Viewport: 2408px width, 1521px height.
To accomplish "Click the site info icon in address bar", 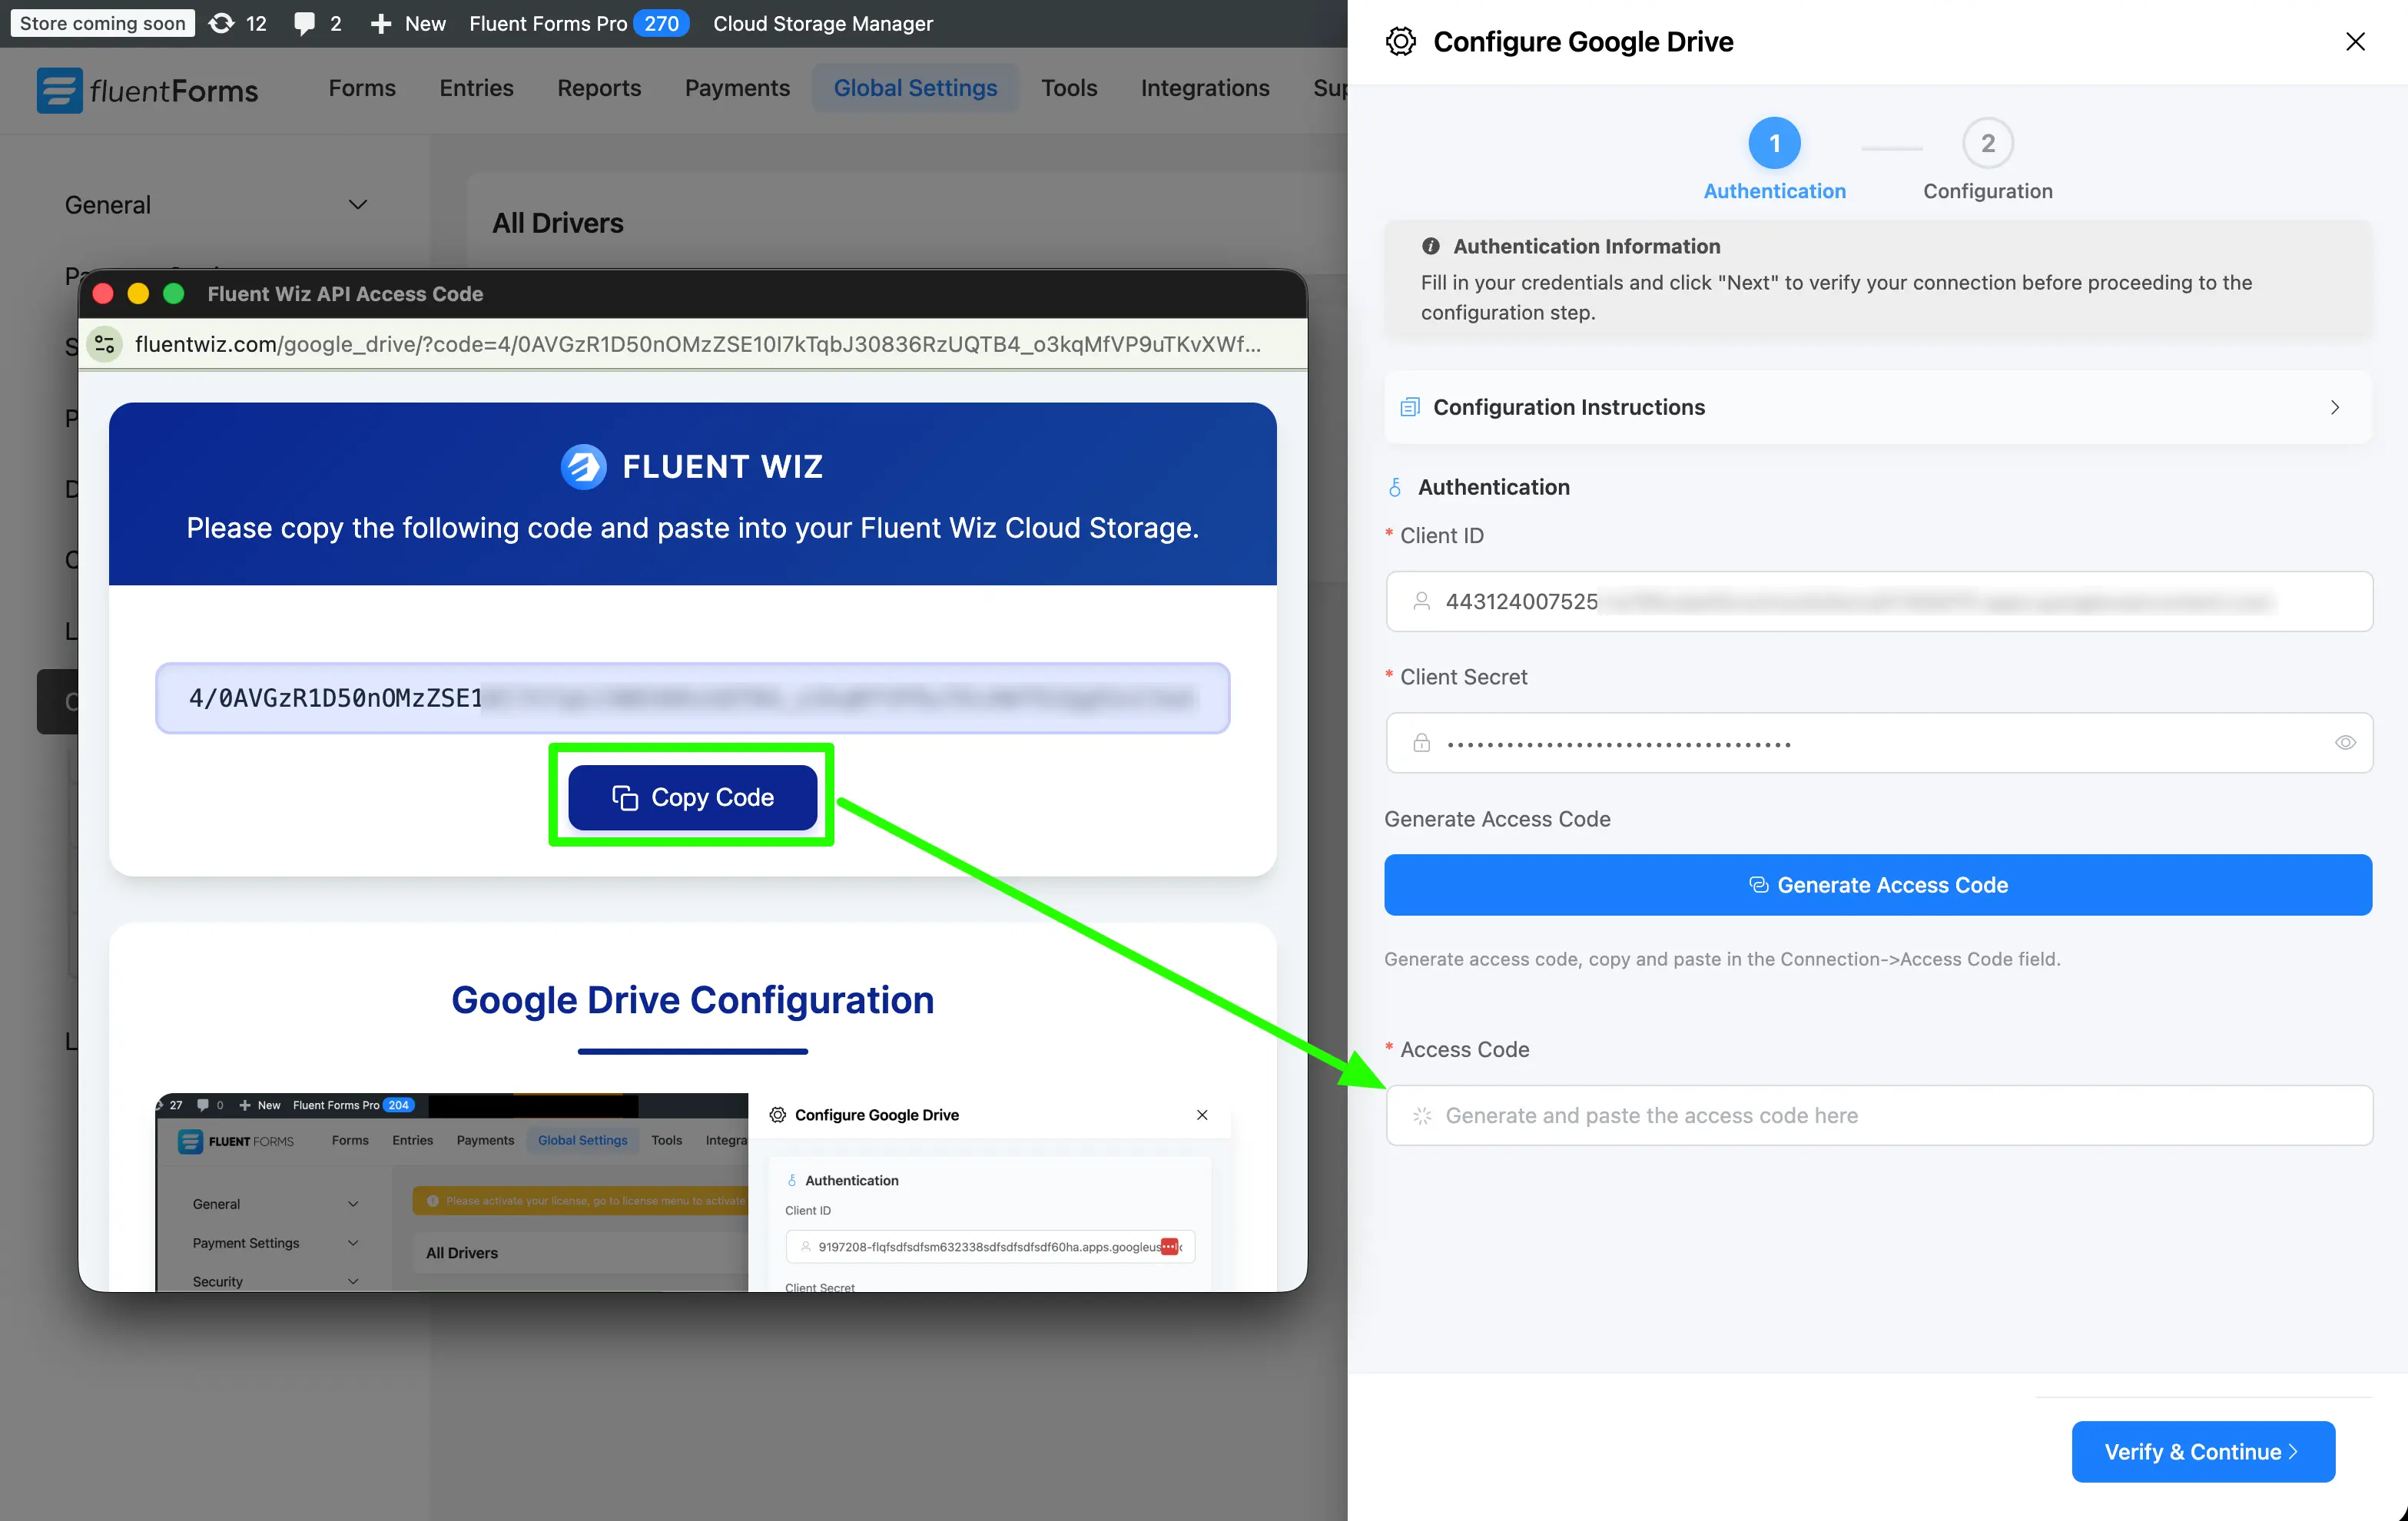I will pos(104,345).
